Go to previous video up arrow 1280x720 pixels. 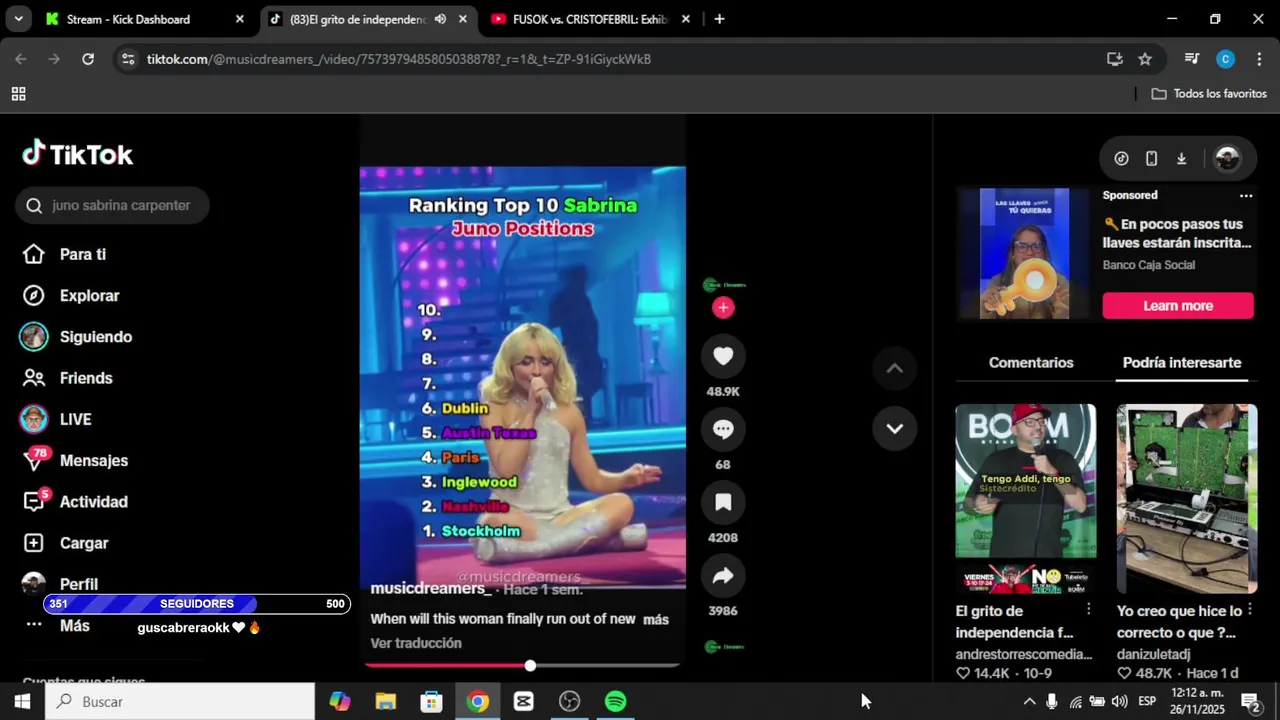coord(894,368)
